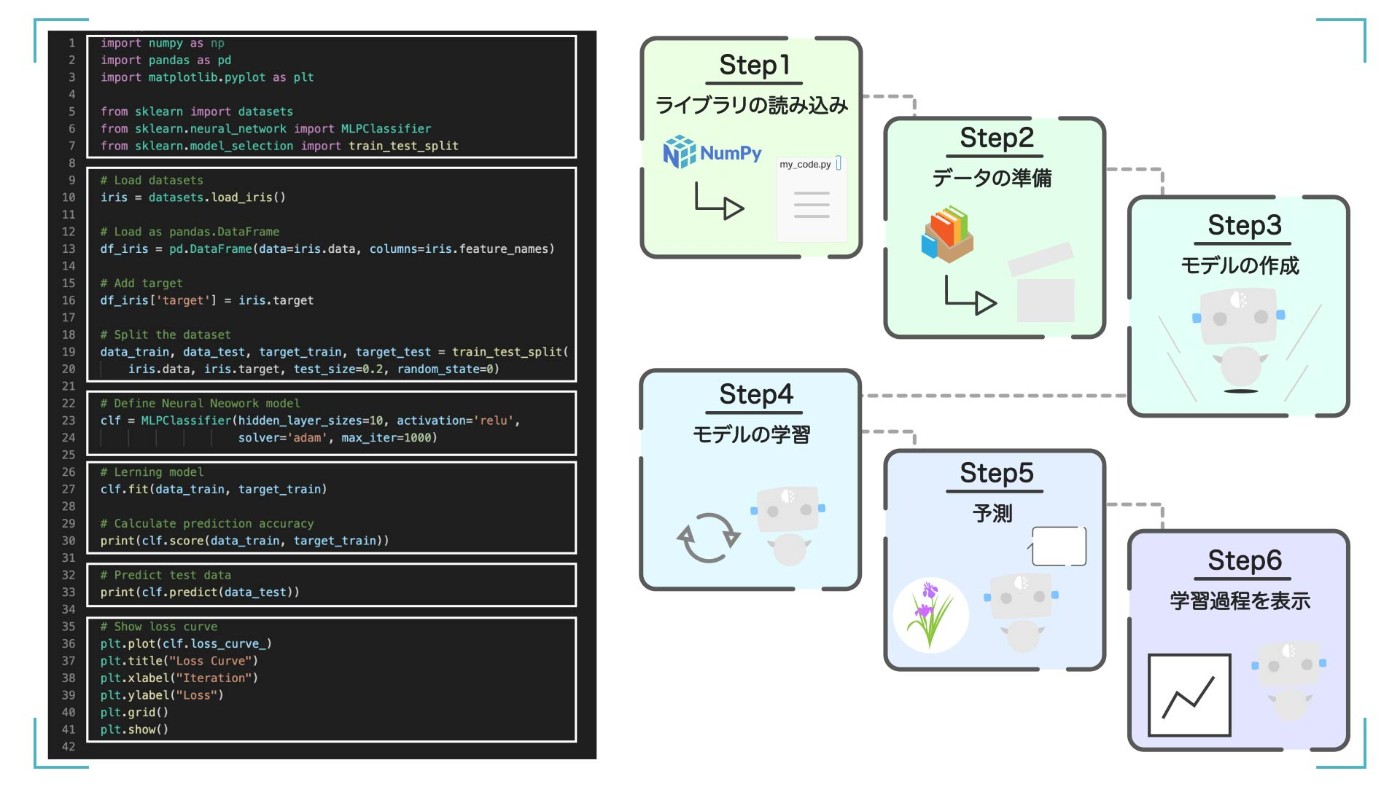Click the モデルの学習 label
Screen dimensions: 1400x787
coord(751,435)
